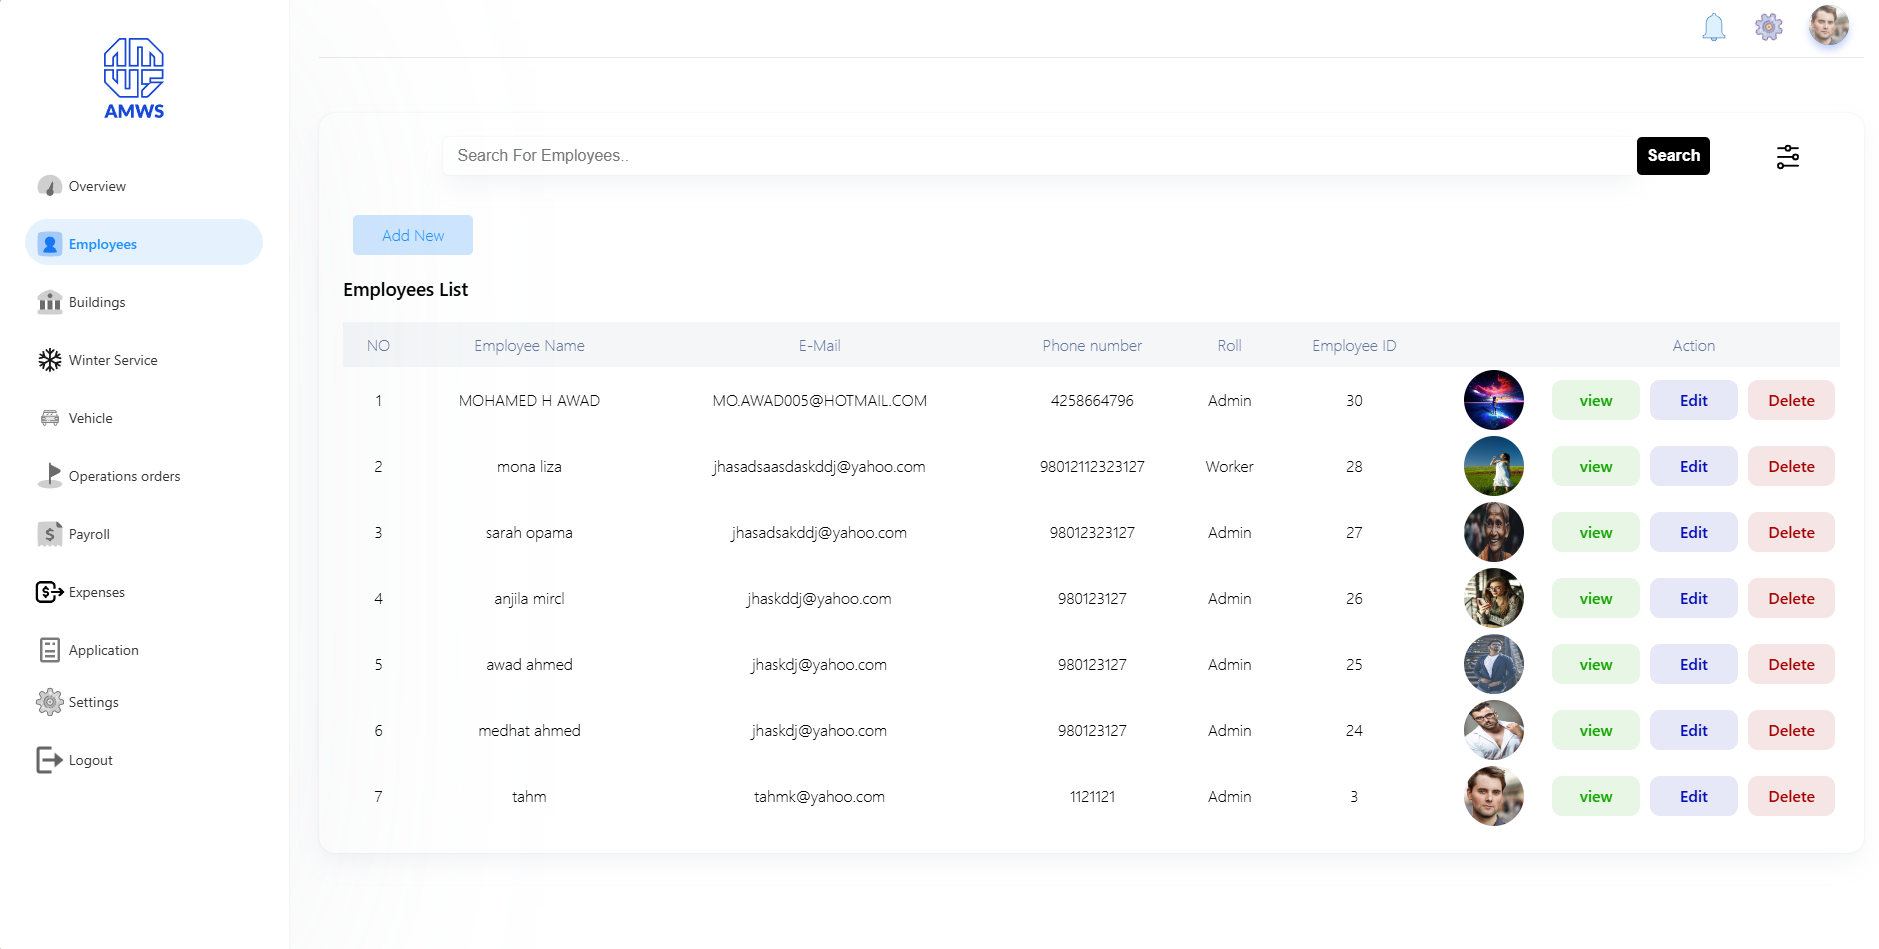This screenshot has height=949, width=1879.
Task: View employee MOHAMED H AWAD
Action: click(x=1595, y=400)
